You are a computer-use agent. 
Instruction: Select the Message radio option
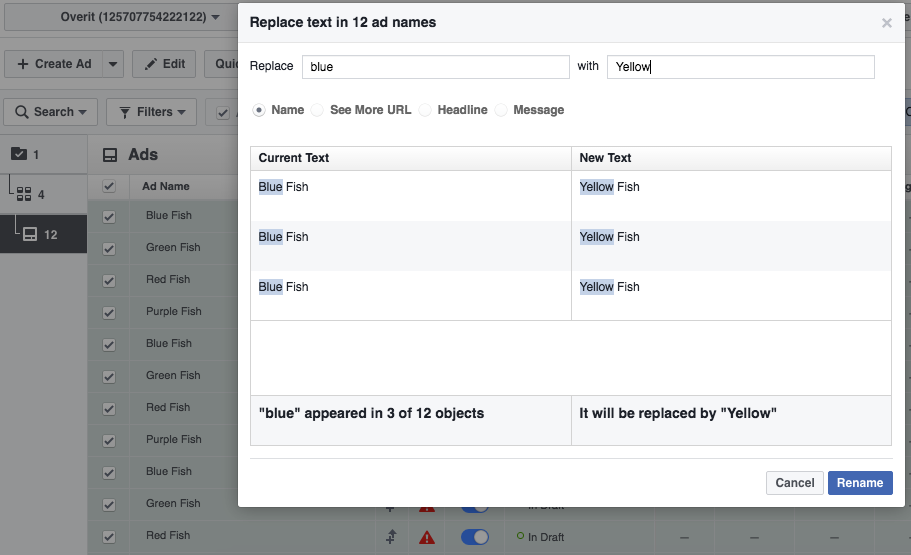point(501,110)
